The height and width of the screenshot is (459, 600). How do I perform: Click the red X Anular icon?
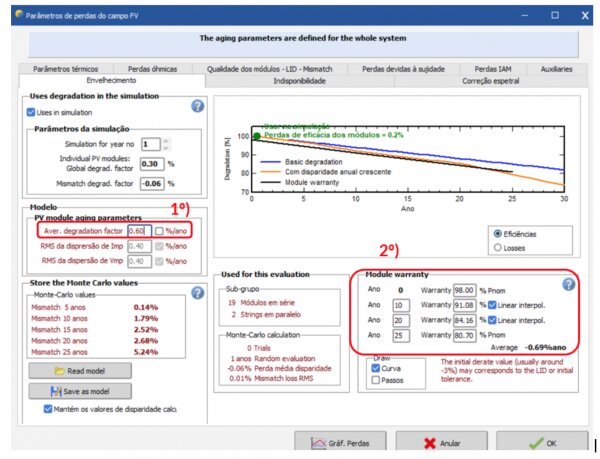(431, 443)
